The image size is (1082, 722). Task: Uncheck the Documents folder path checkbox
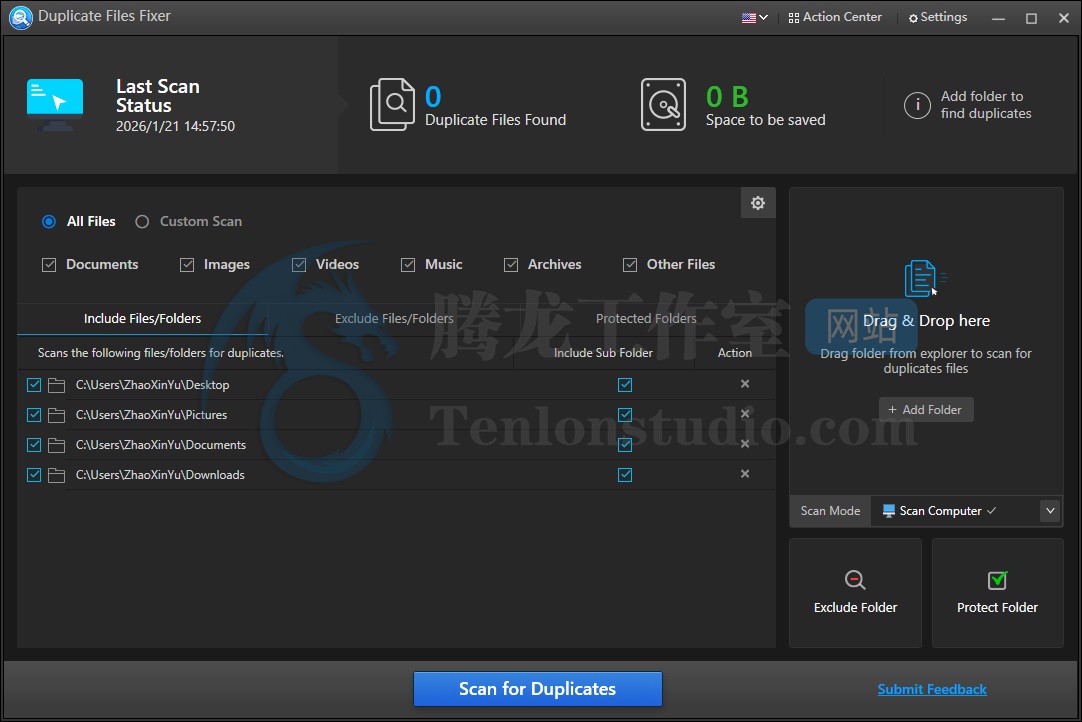pos(34,445)
